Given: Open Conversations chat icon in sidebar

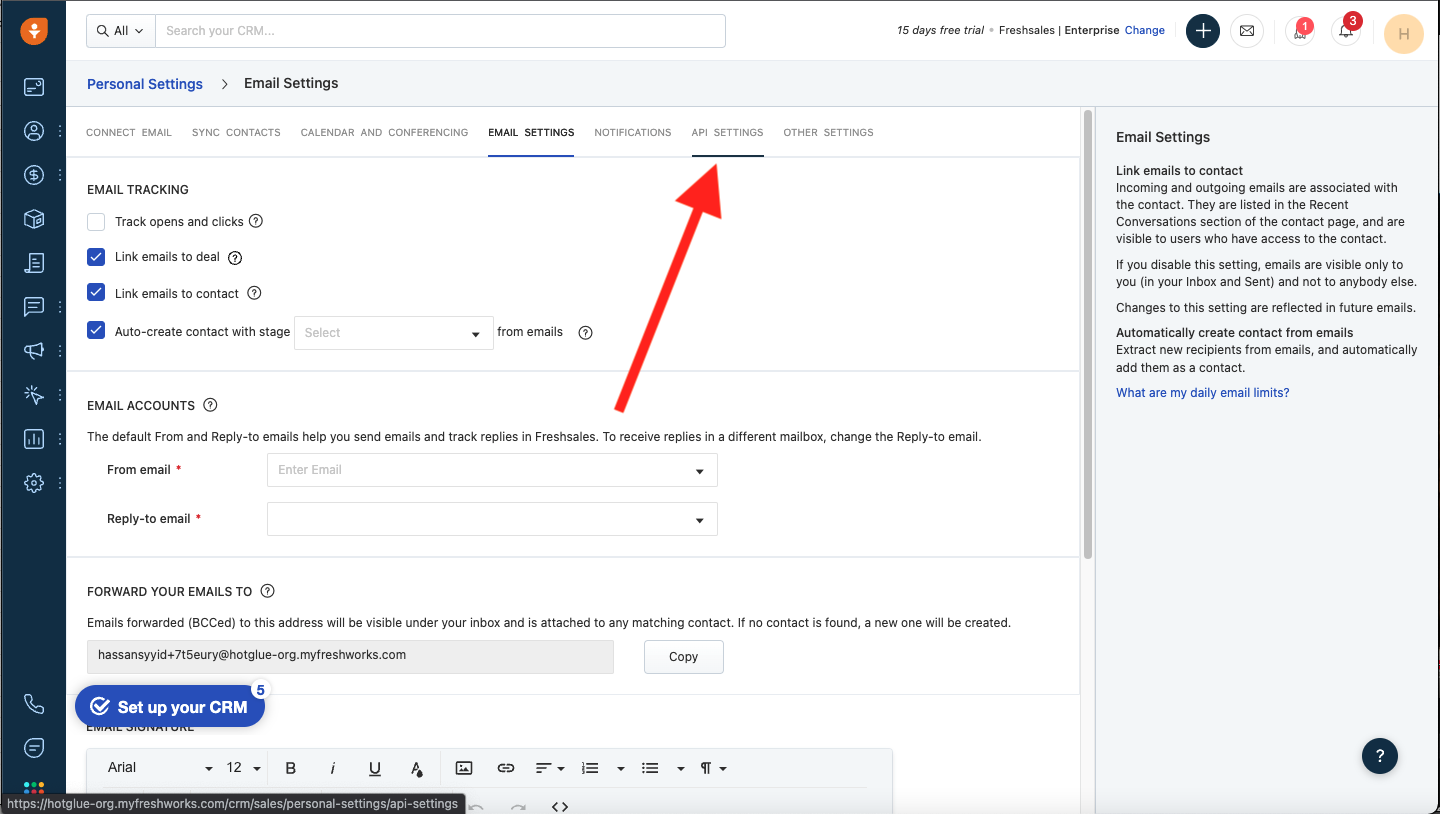Looking at the screenshot, I should click(x=34, y=307).
